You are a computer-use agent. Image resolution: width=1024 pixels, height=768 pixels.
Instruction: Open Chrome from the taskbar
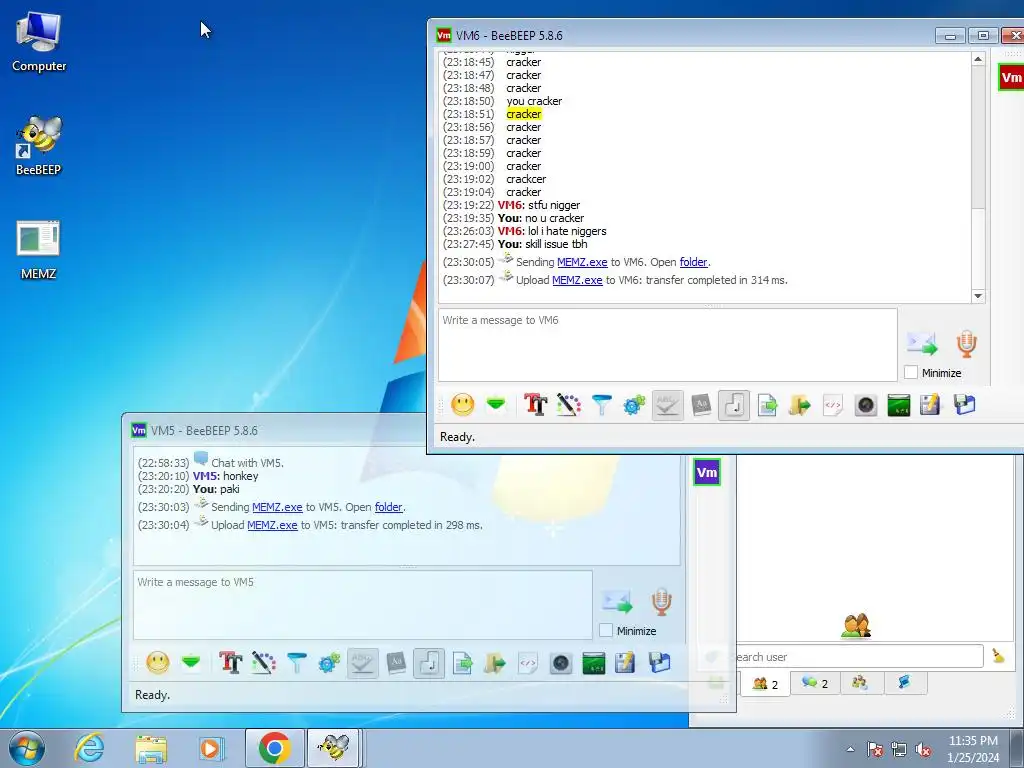pos(274,748)
